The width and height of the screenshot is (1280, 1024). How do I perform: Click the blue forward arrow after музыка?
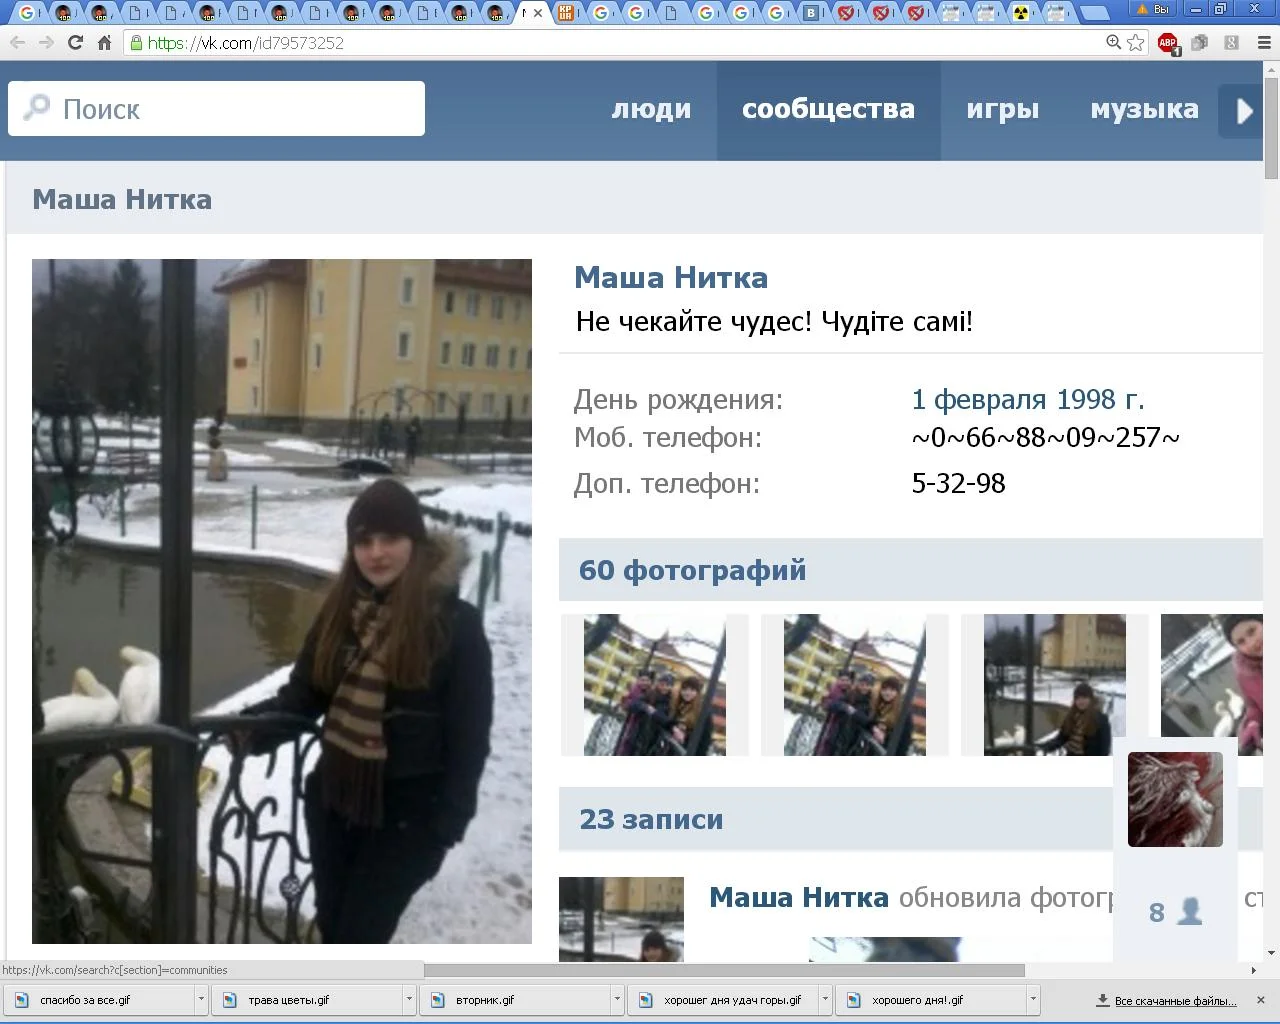[1243, 111]
